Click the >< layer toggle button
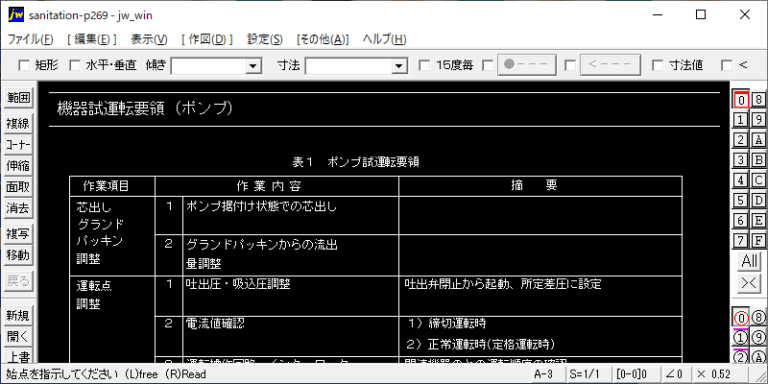This screenshot has height=384, width=768. click(749, 284)
